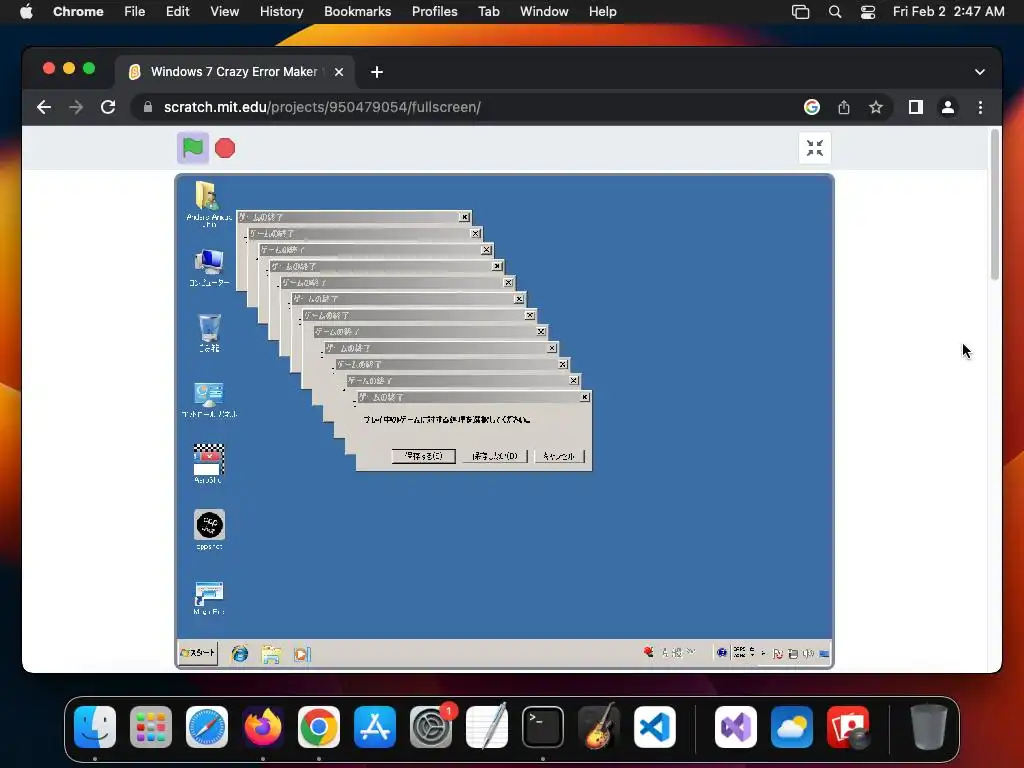
Task: Open the Edit menu
Action: point(178,12)
